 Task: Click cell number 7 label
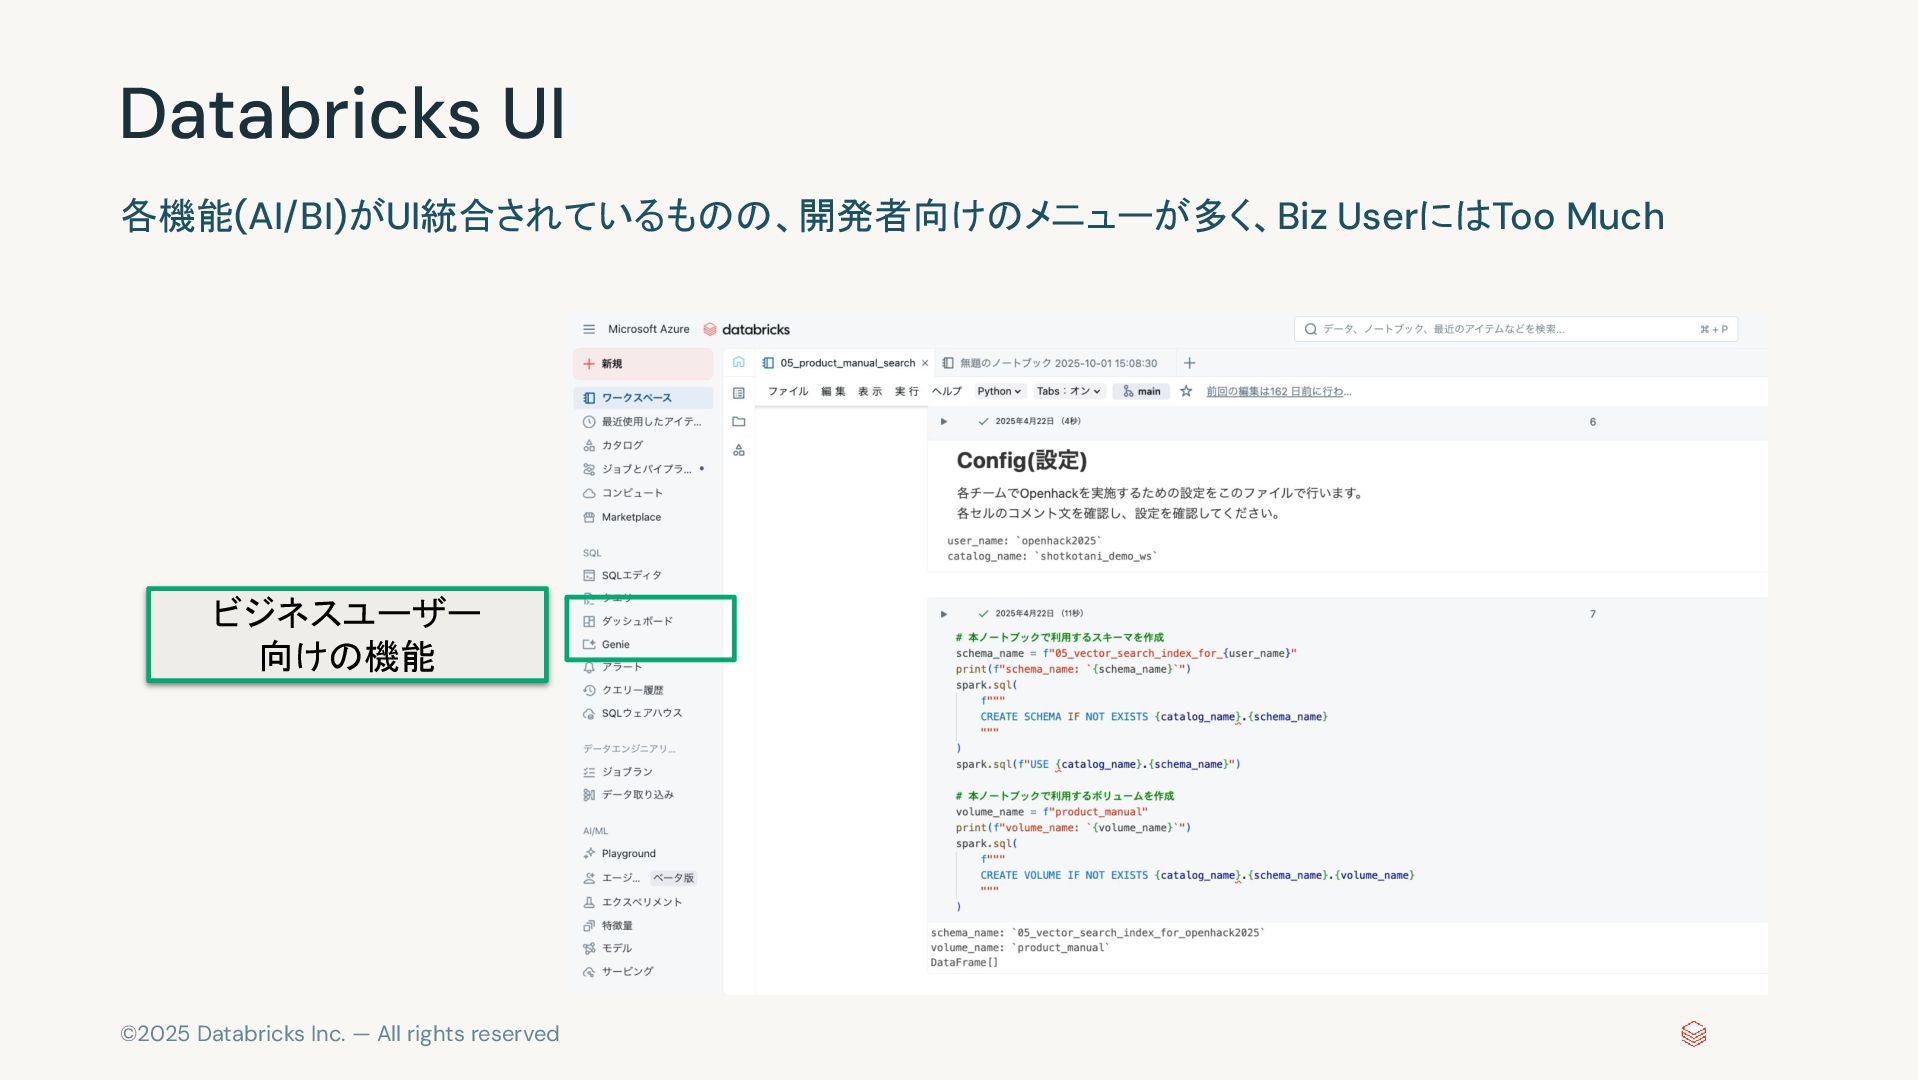(x=1593, y=614)
